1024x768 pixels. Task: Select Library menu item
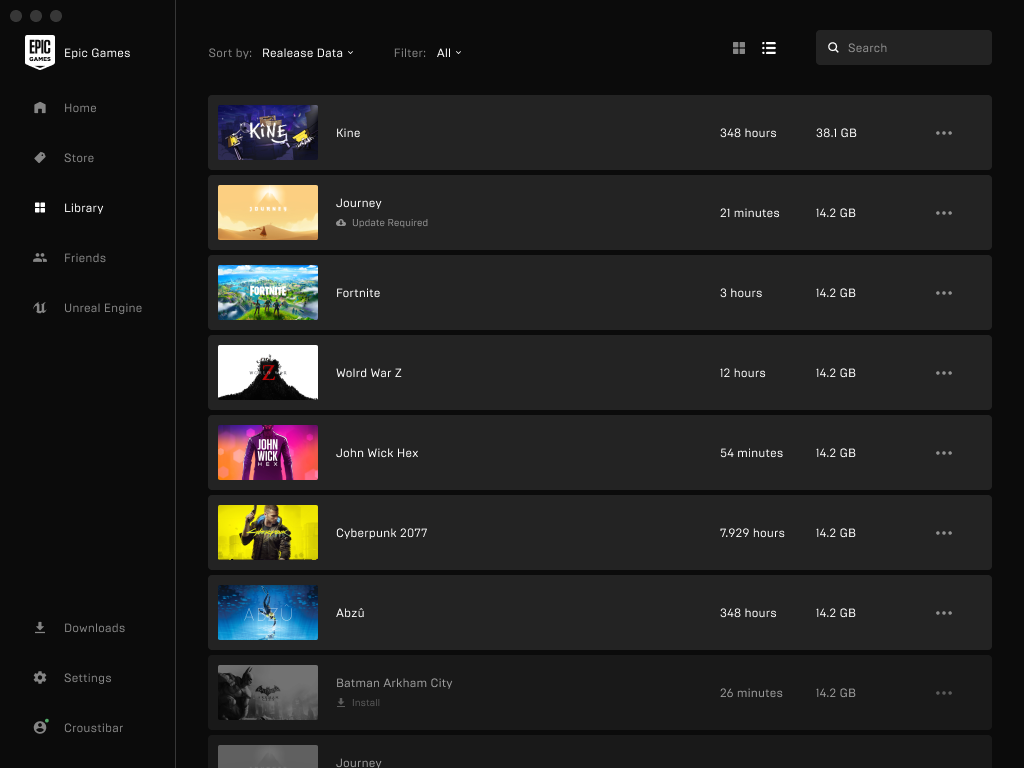coord(84,208)
